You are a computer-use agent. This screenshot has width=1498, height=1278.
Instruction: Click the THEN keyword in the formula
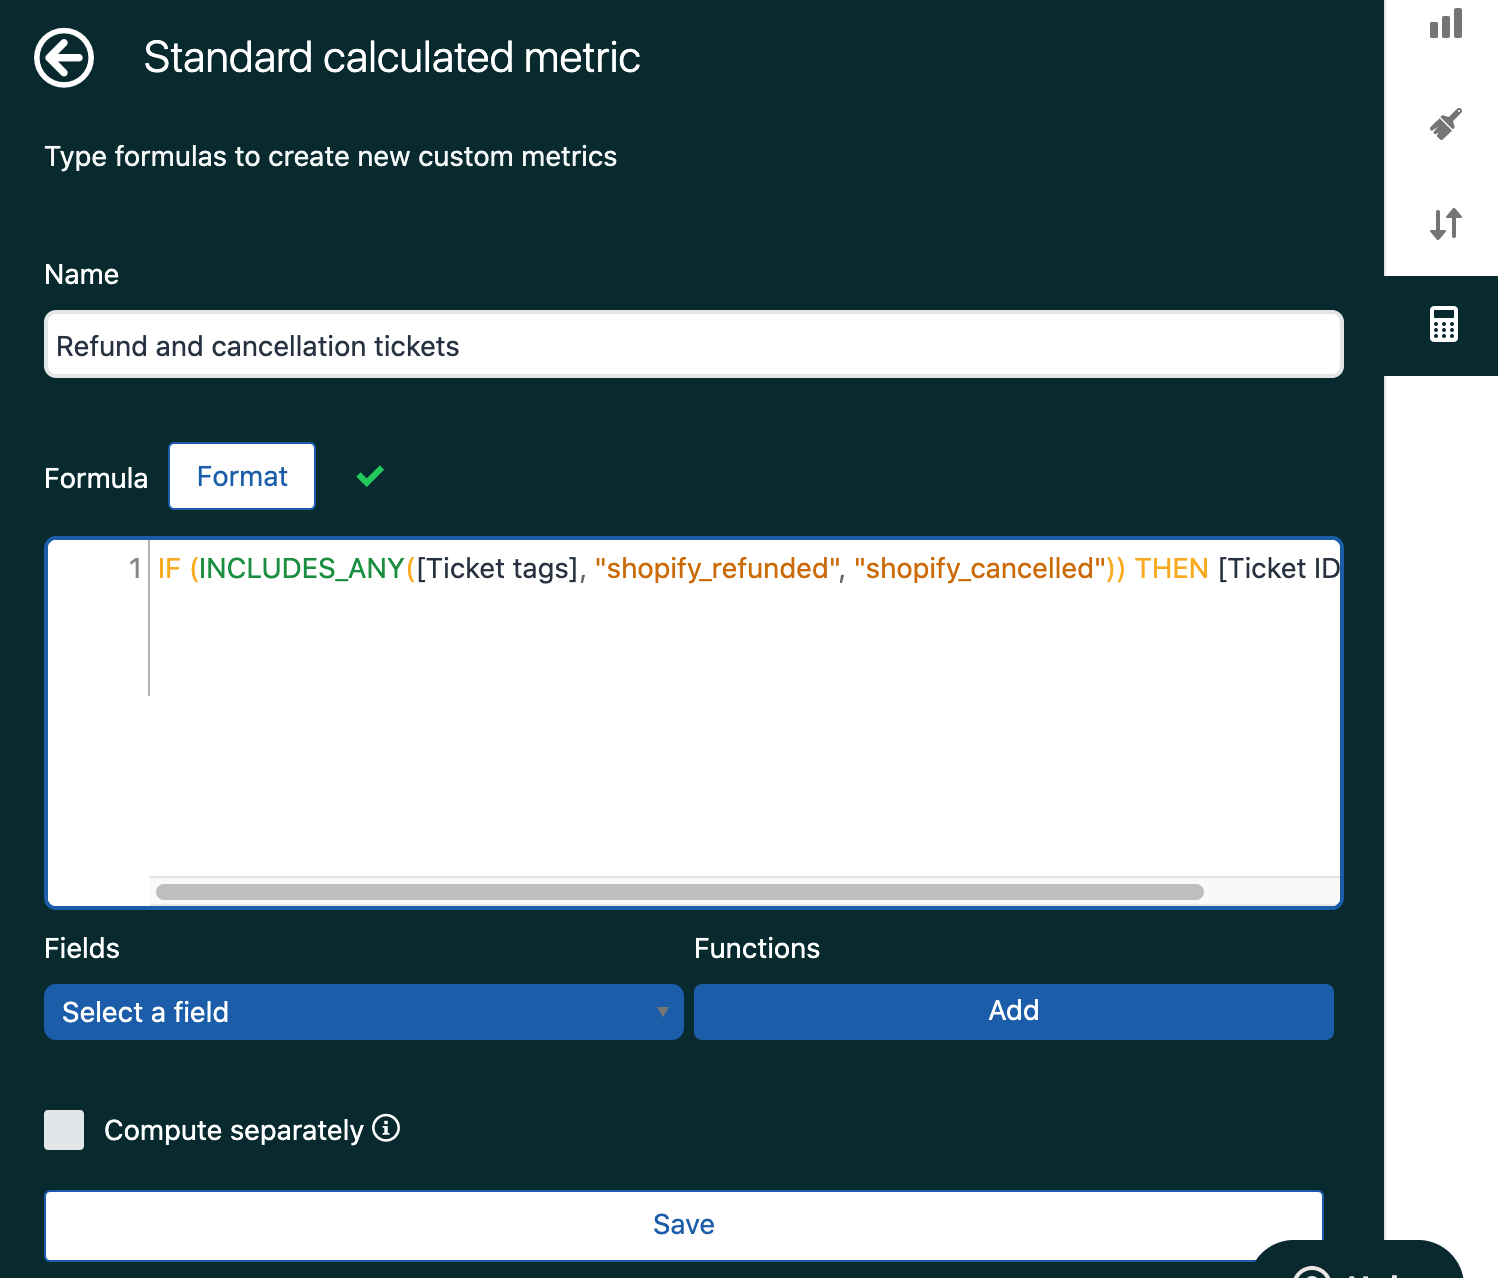(x=1172, y=568)
